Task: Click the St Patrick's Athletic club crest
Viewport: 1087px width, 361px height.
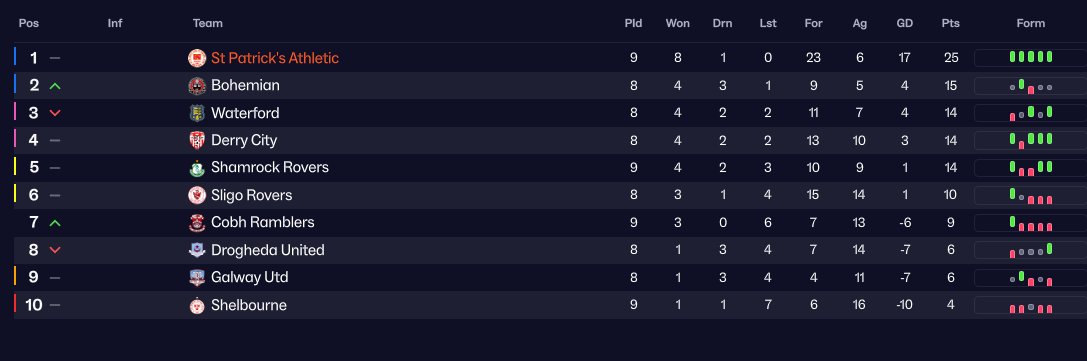Action: [x=198, y=58]
